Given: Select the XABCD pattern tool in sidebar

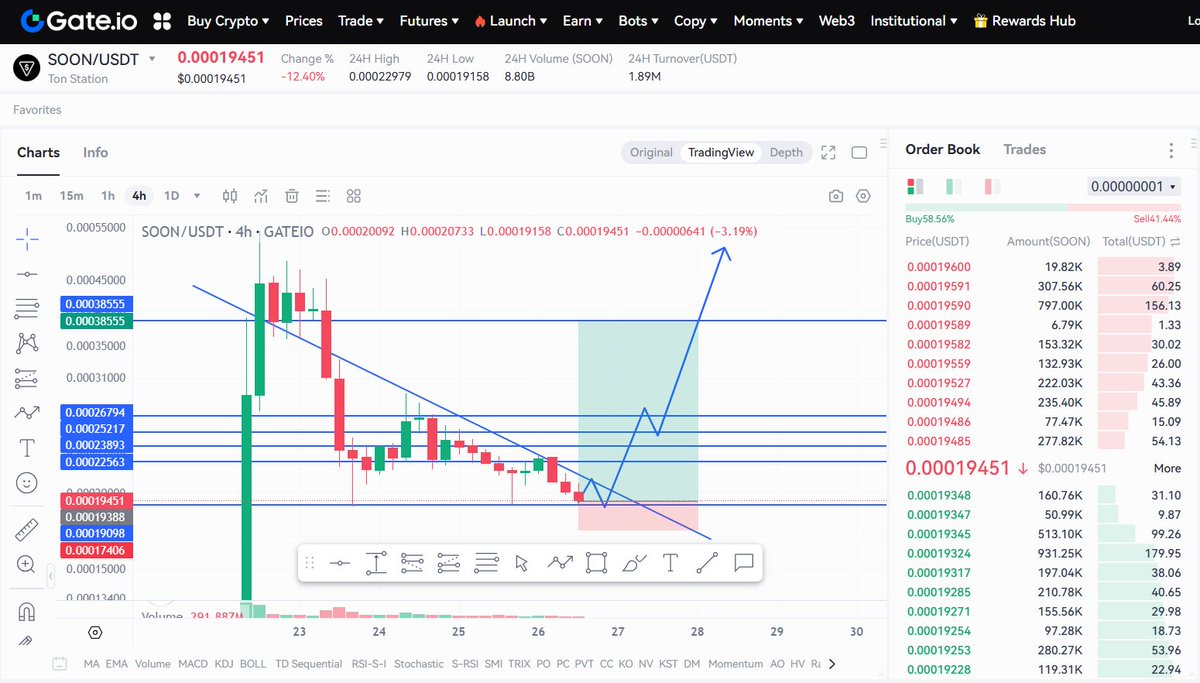Looking at the screenshot, I should [27, 343].
